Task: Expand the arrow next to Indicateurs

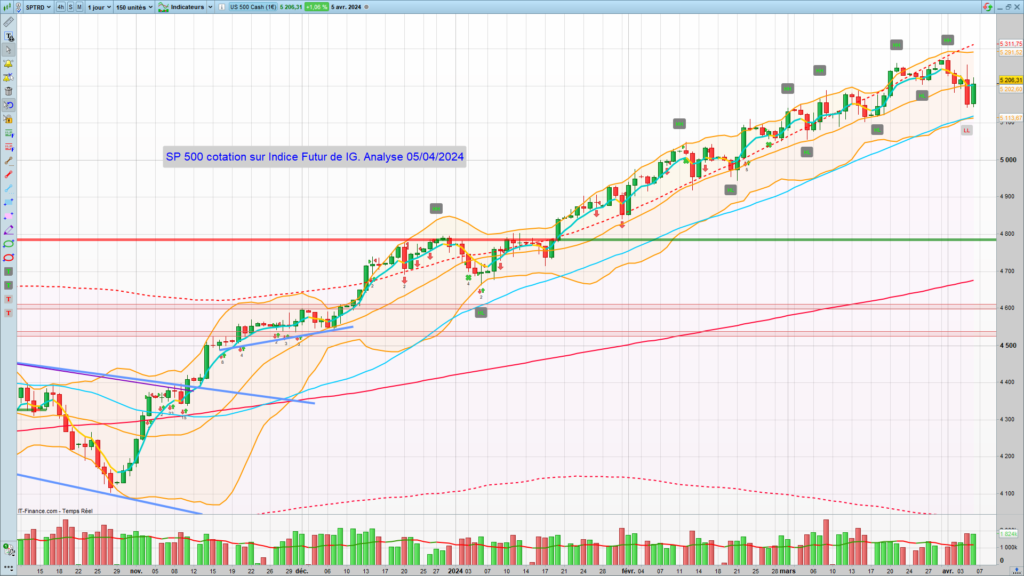Action: pyautogui.click(x=210, y=7)
